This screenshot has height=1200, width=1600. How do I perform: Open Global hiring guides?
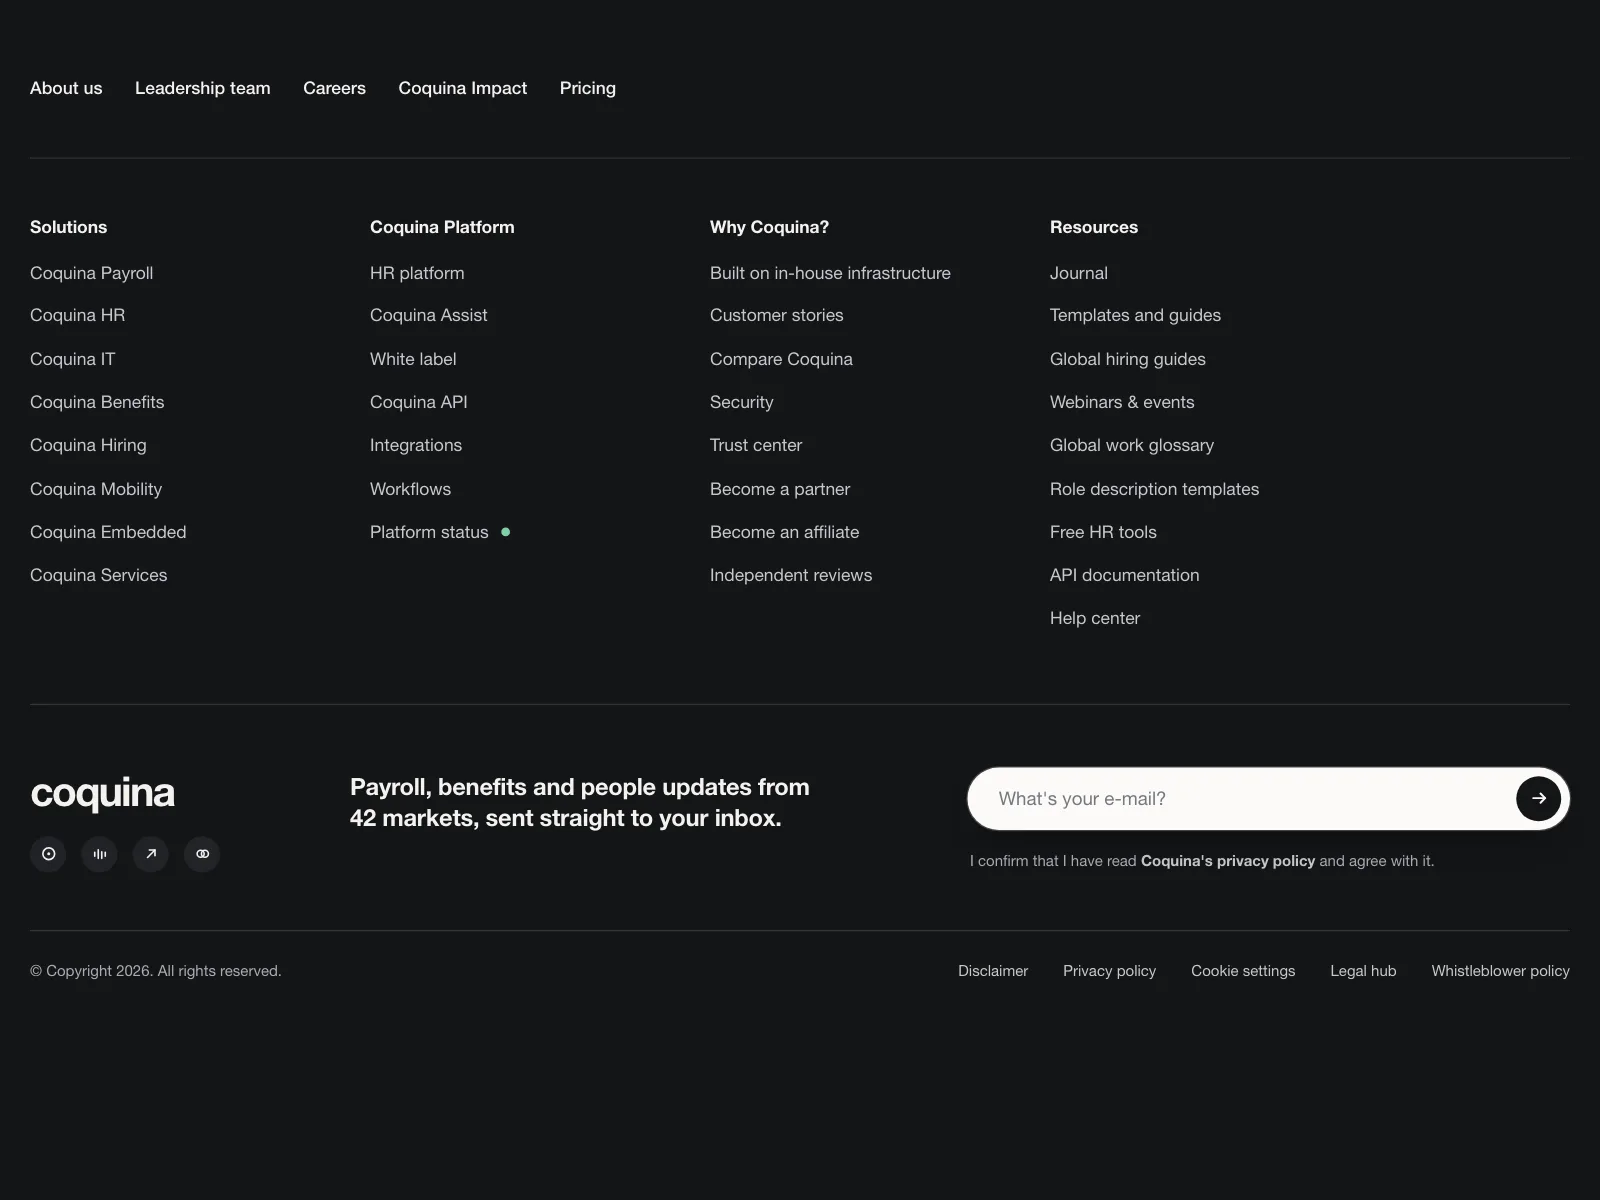point(1128,359)
